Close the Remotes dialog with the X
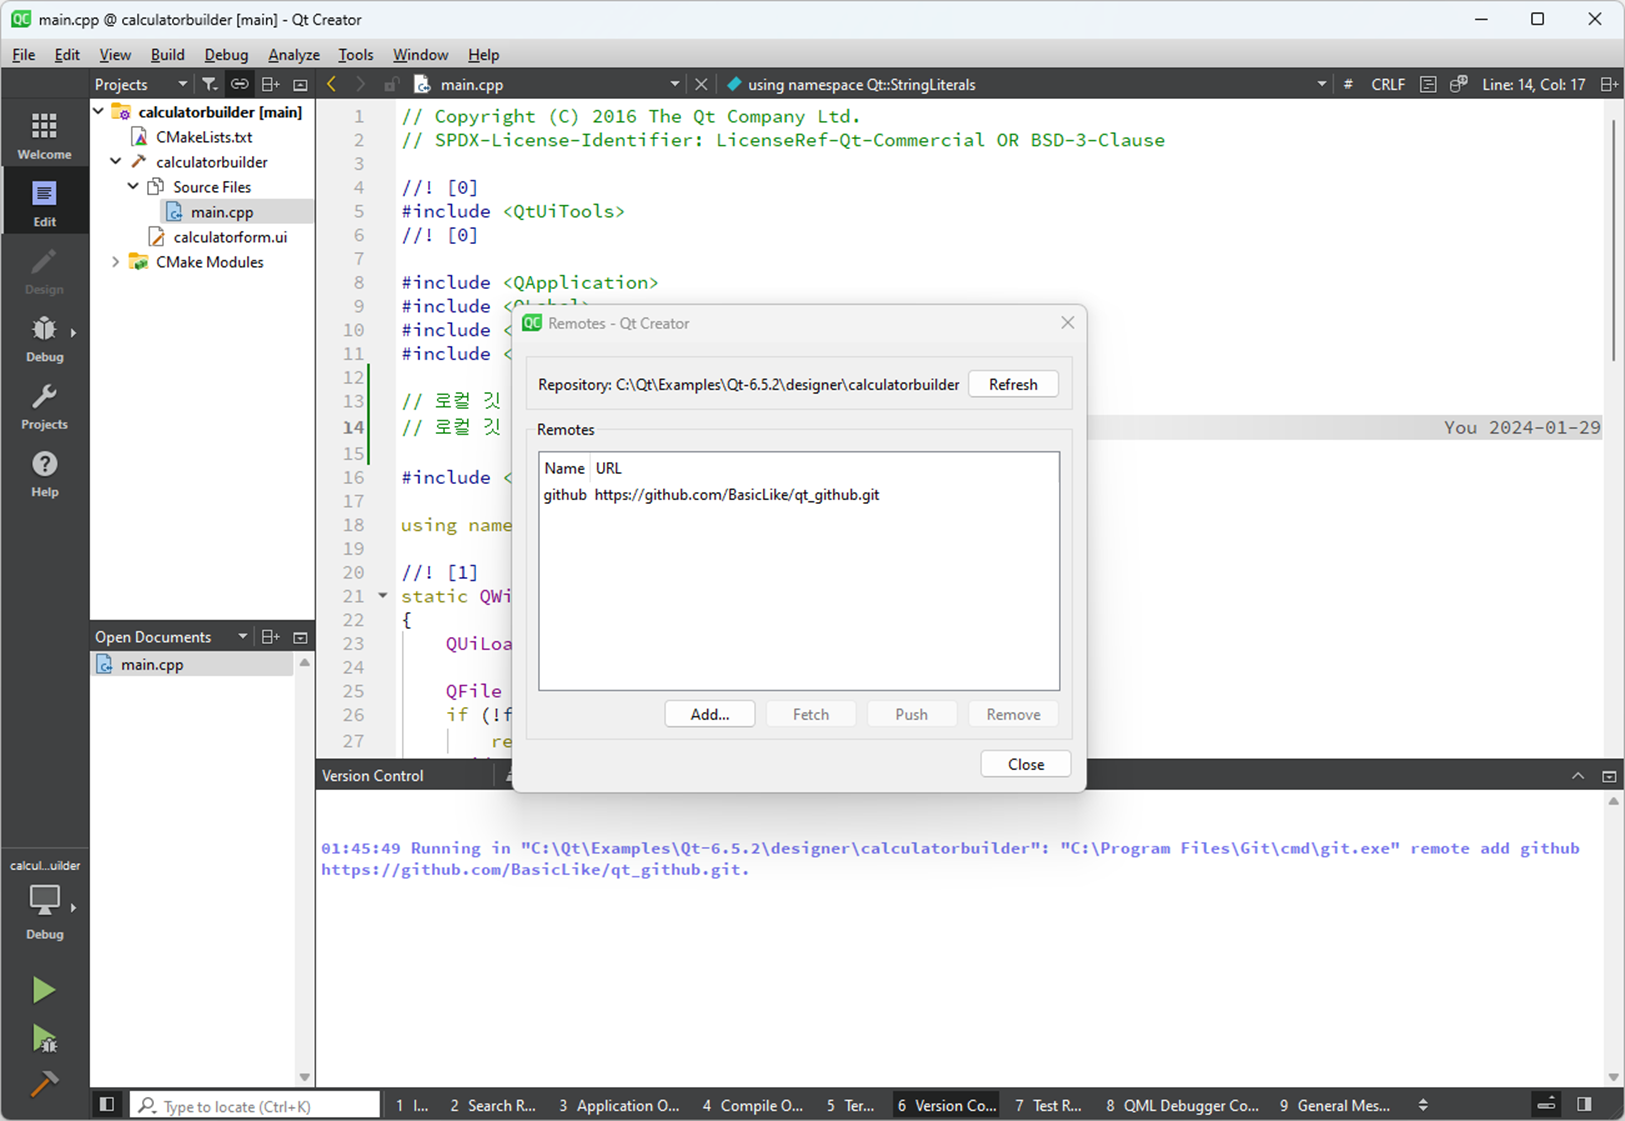This screenshot has height=1121, width=1625. [x=1068, y=322]
